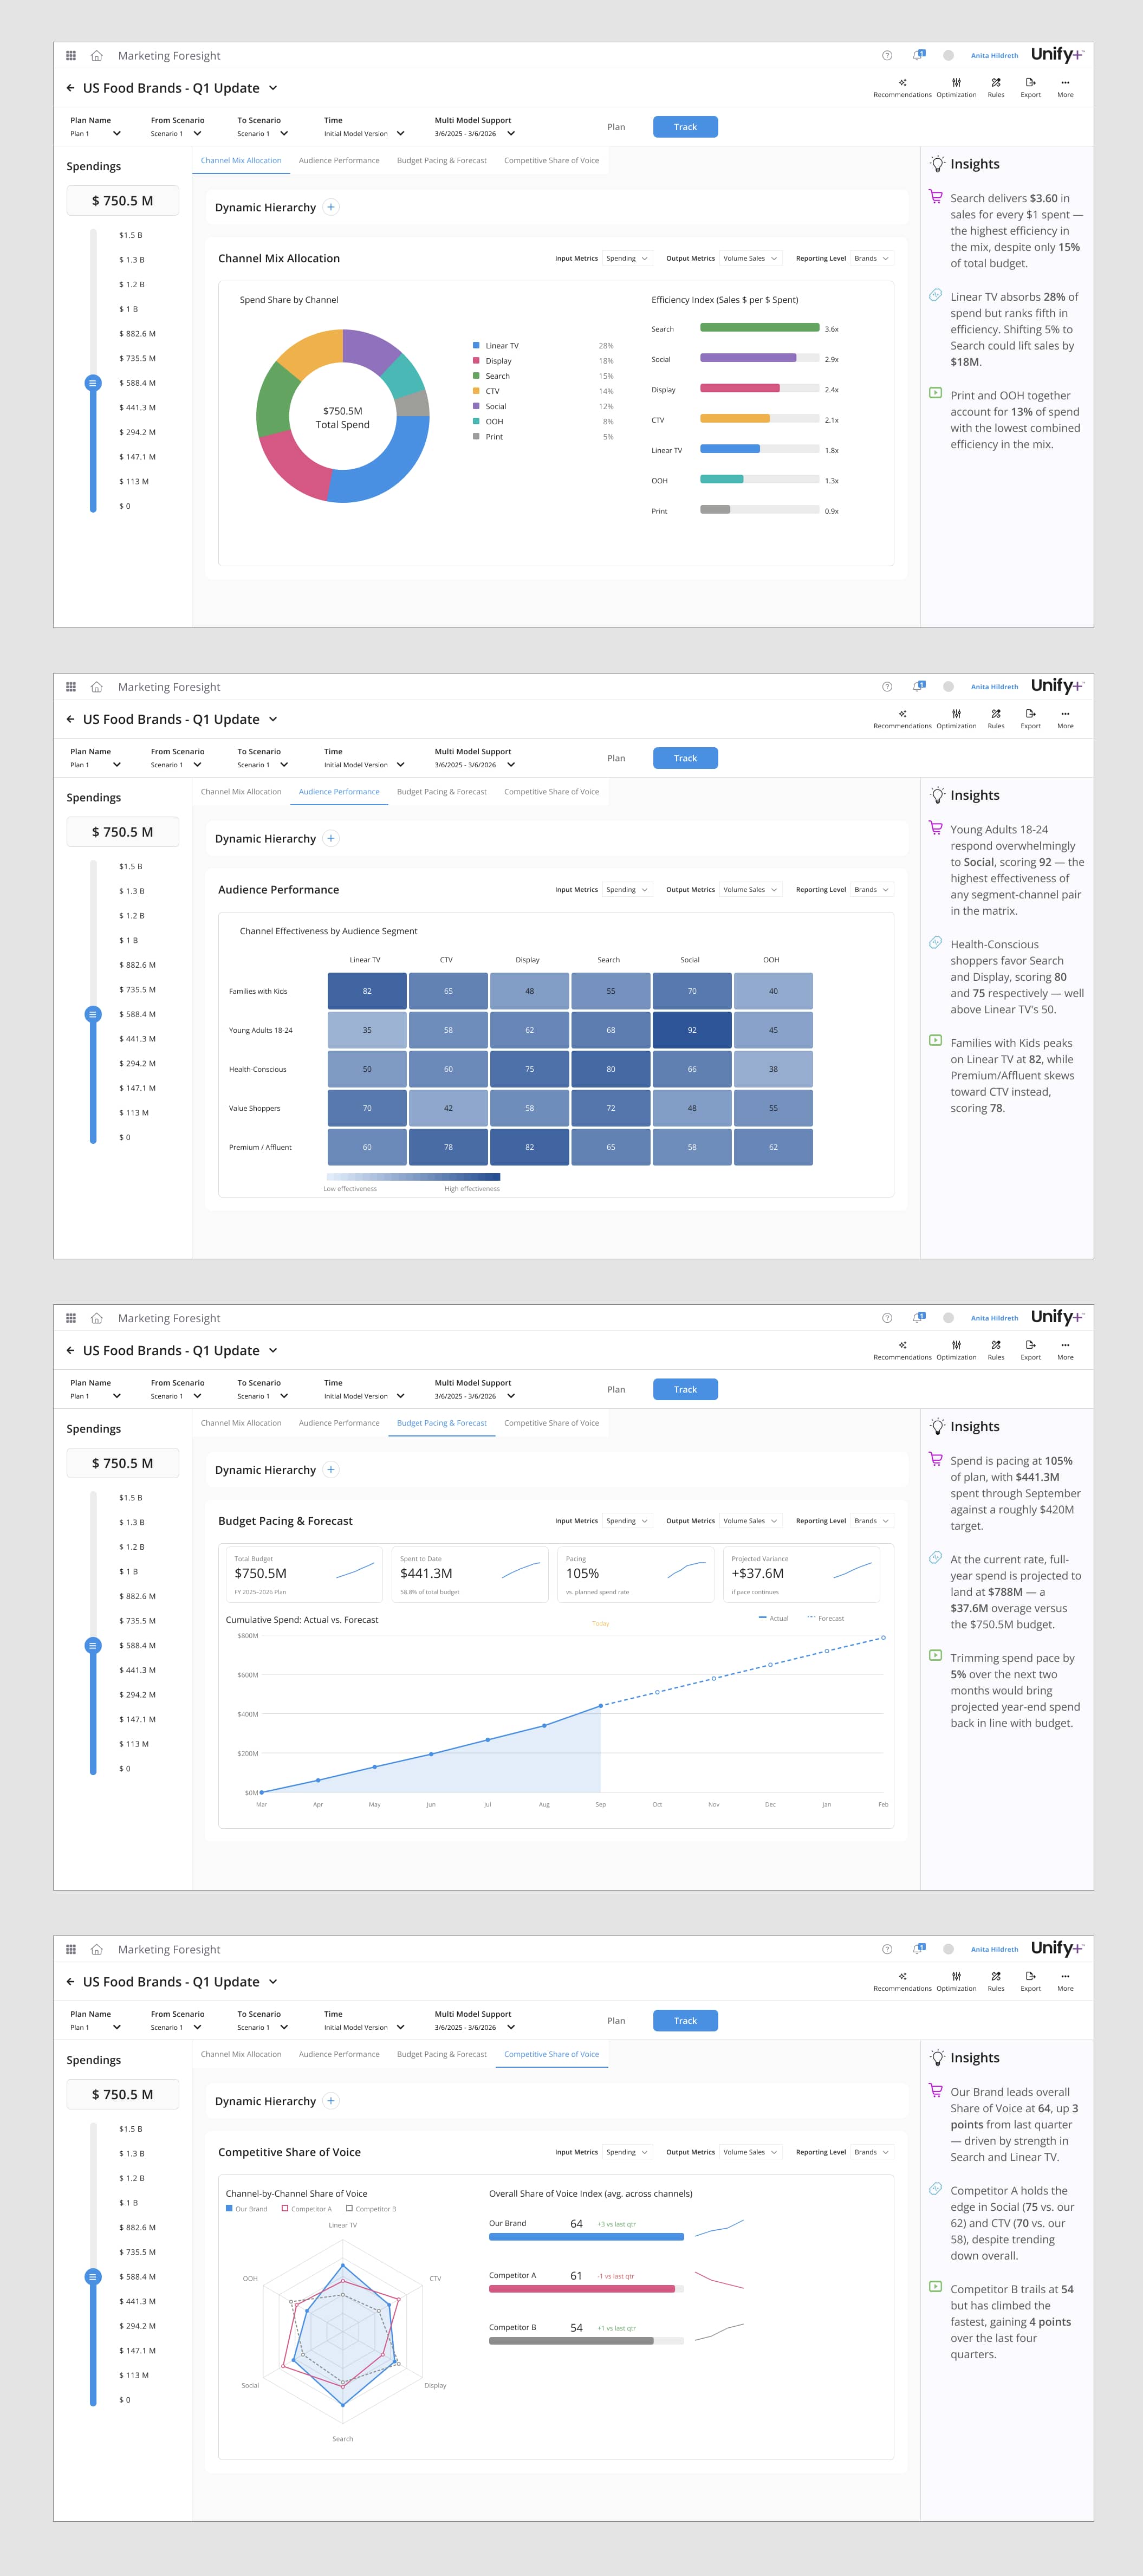Select Track mode in Budget Pacing & Forecast screen
The image size is (1143, 2576).
tap(685, 1389)
